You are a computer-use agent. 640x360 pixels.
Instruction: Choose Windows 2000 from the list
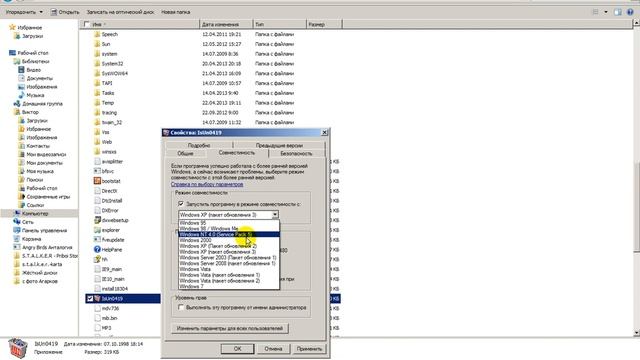point(229,240)
